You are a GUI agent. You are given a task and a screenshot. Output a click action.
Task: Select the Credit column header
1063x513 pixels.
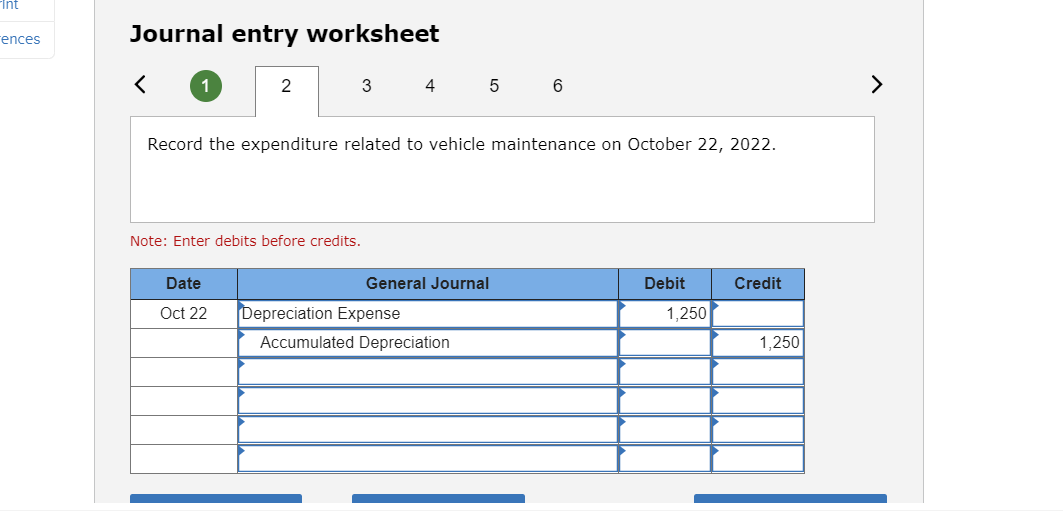tap(758, 284)
